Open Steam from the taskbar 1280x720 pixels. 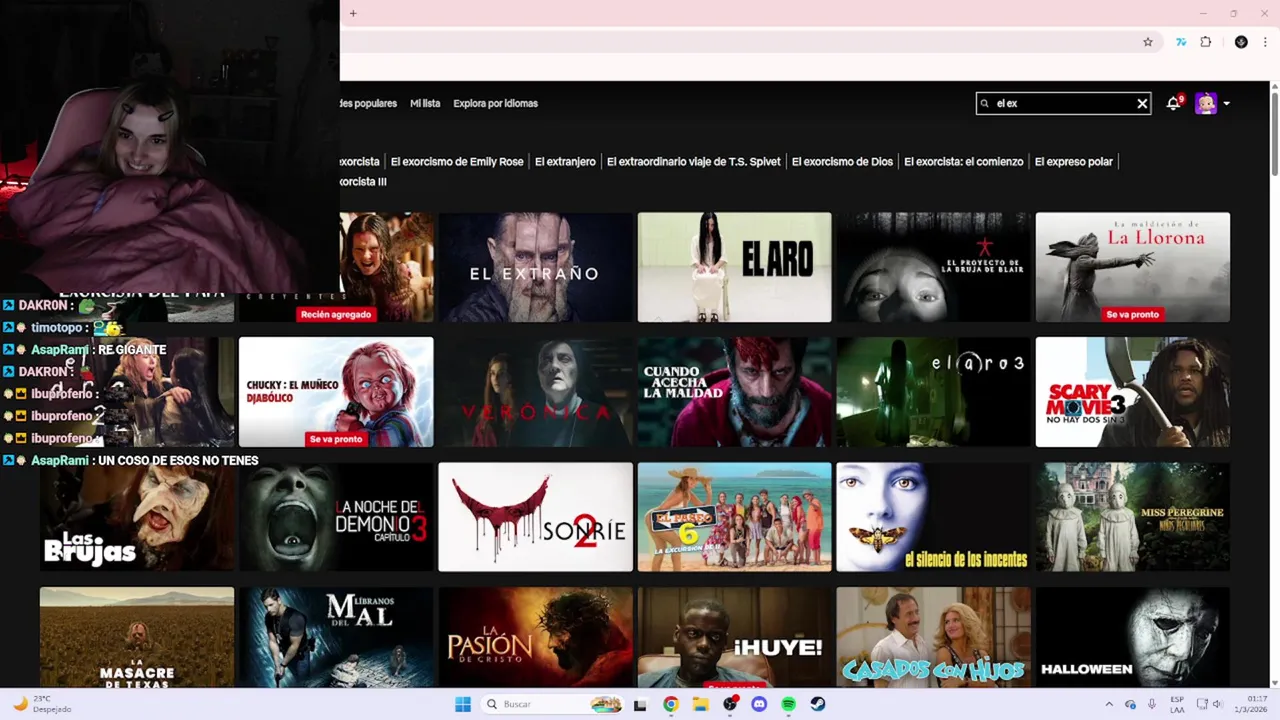[x=818, y=704]
